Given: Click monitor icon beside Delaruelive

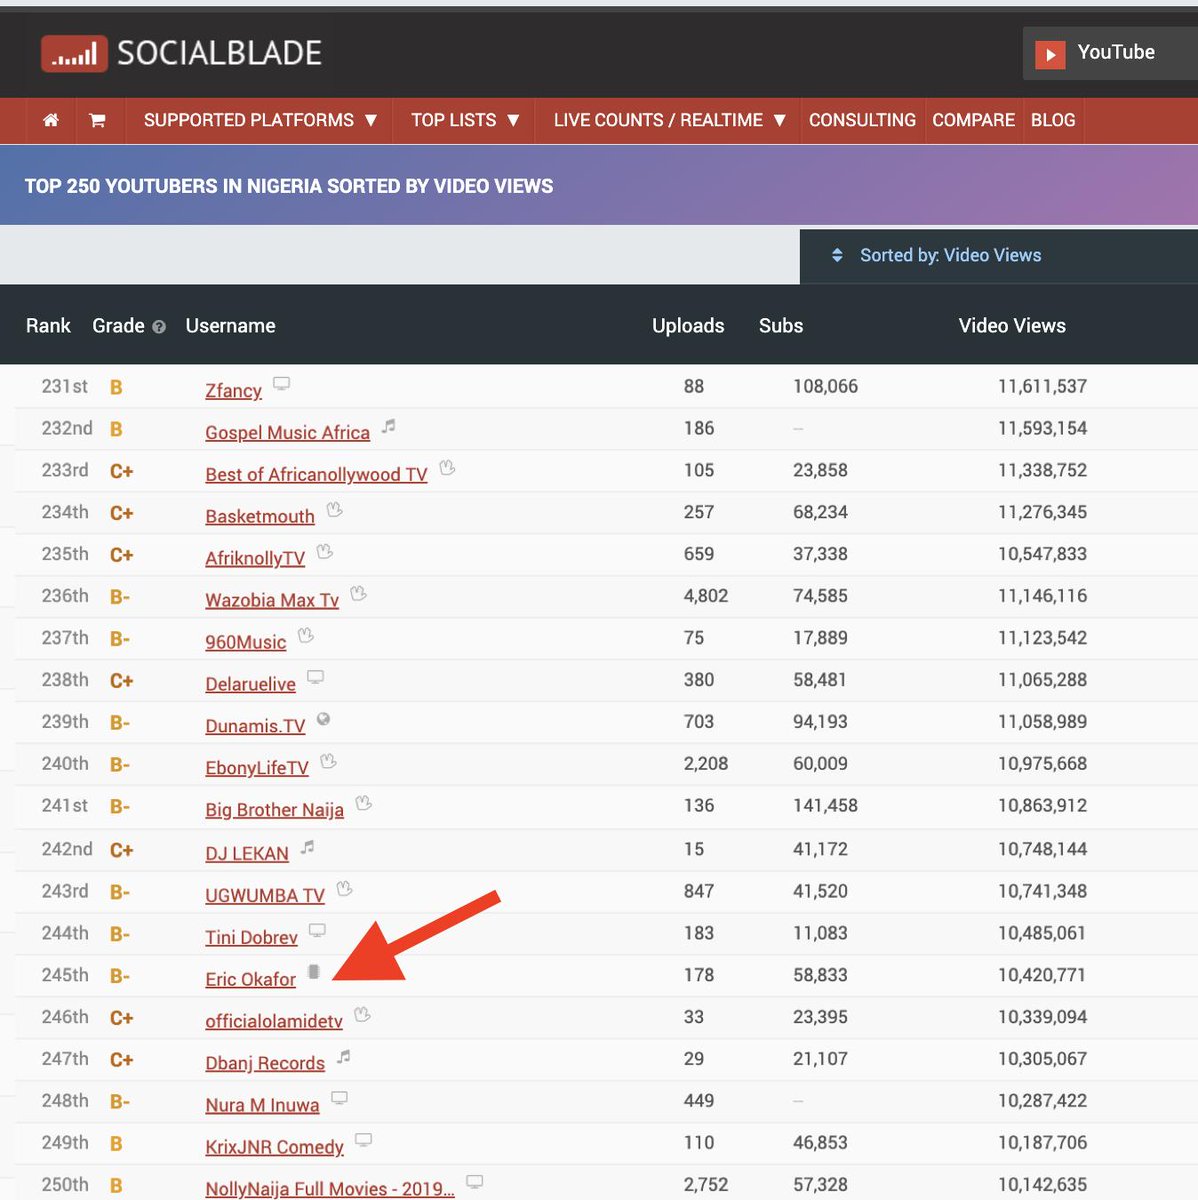Looking at the screenshot, I should click(315, 677).
